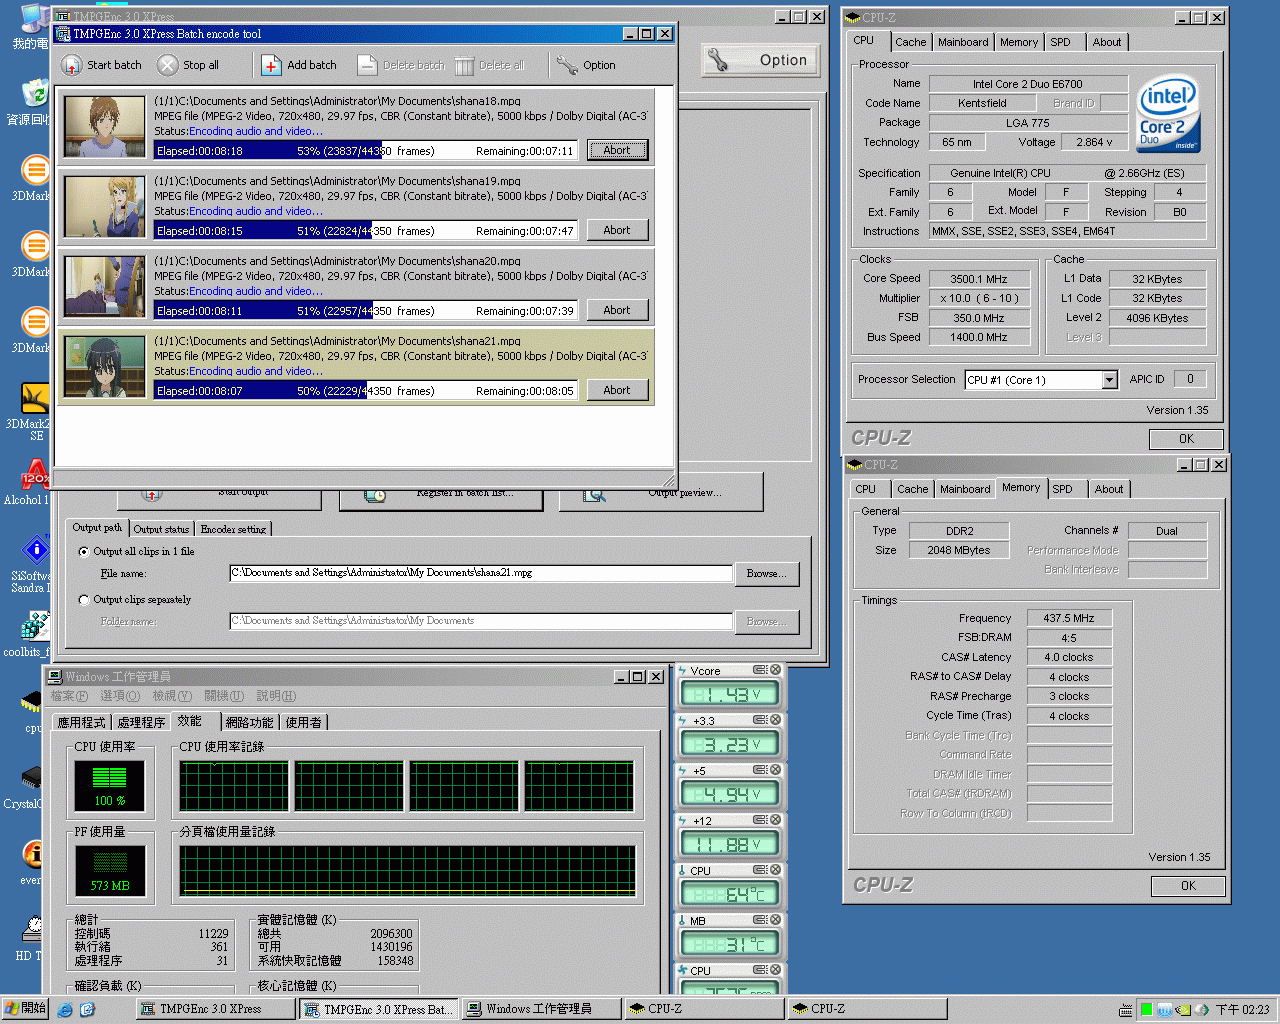Click the File name input field
Viewport: 1280px width, 1024px height.
click(x=481, y=573)
